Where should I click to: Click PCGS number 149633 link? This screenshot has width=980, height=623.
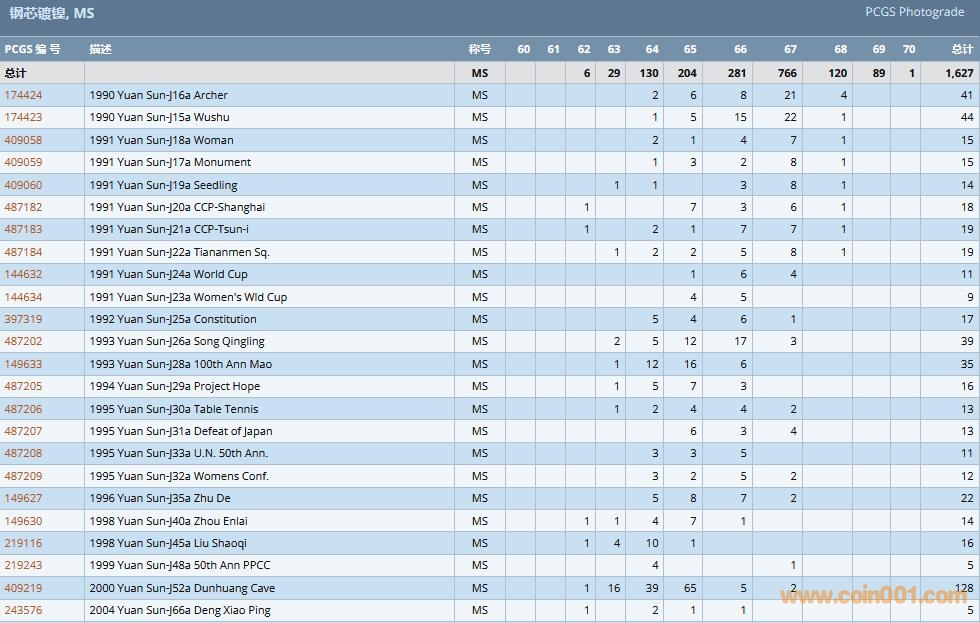(23, 364)
